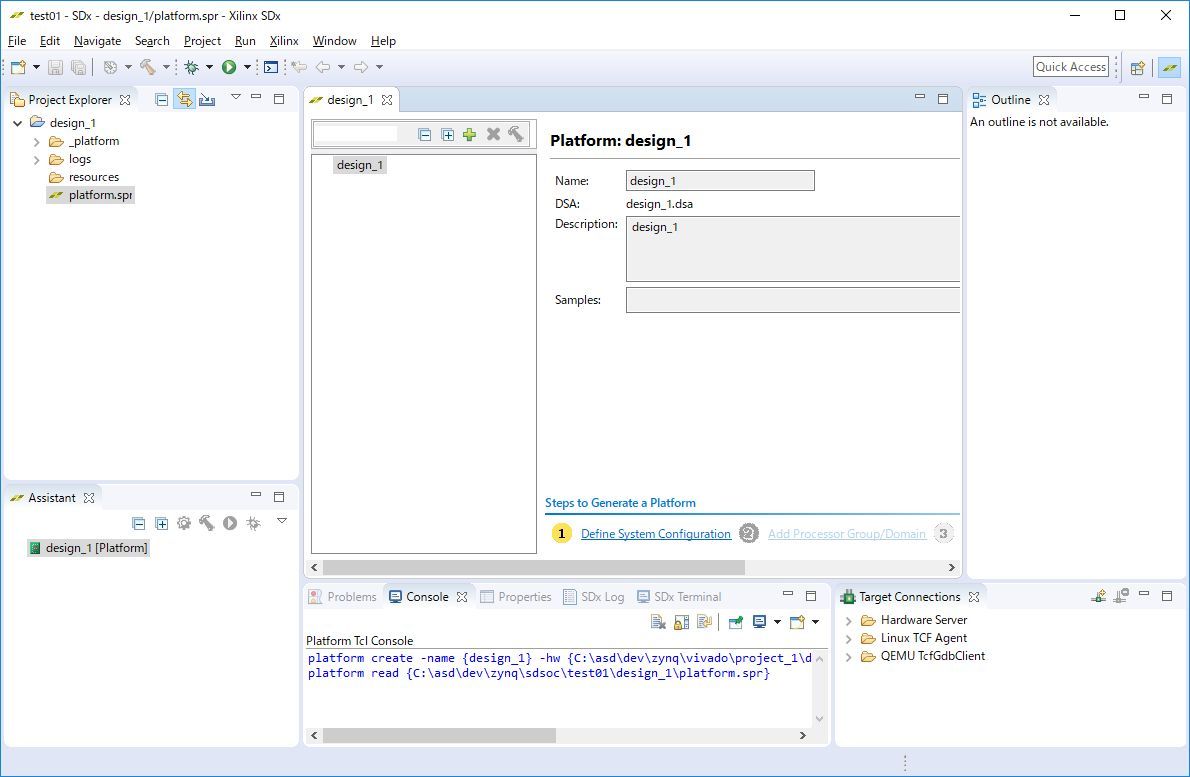This screenshot has width=1190, height=777.
Task: Click new target connection icon
Action: 1099,596
